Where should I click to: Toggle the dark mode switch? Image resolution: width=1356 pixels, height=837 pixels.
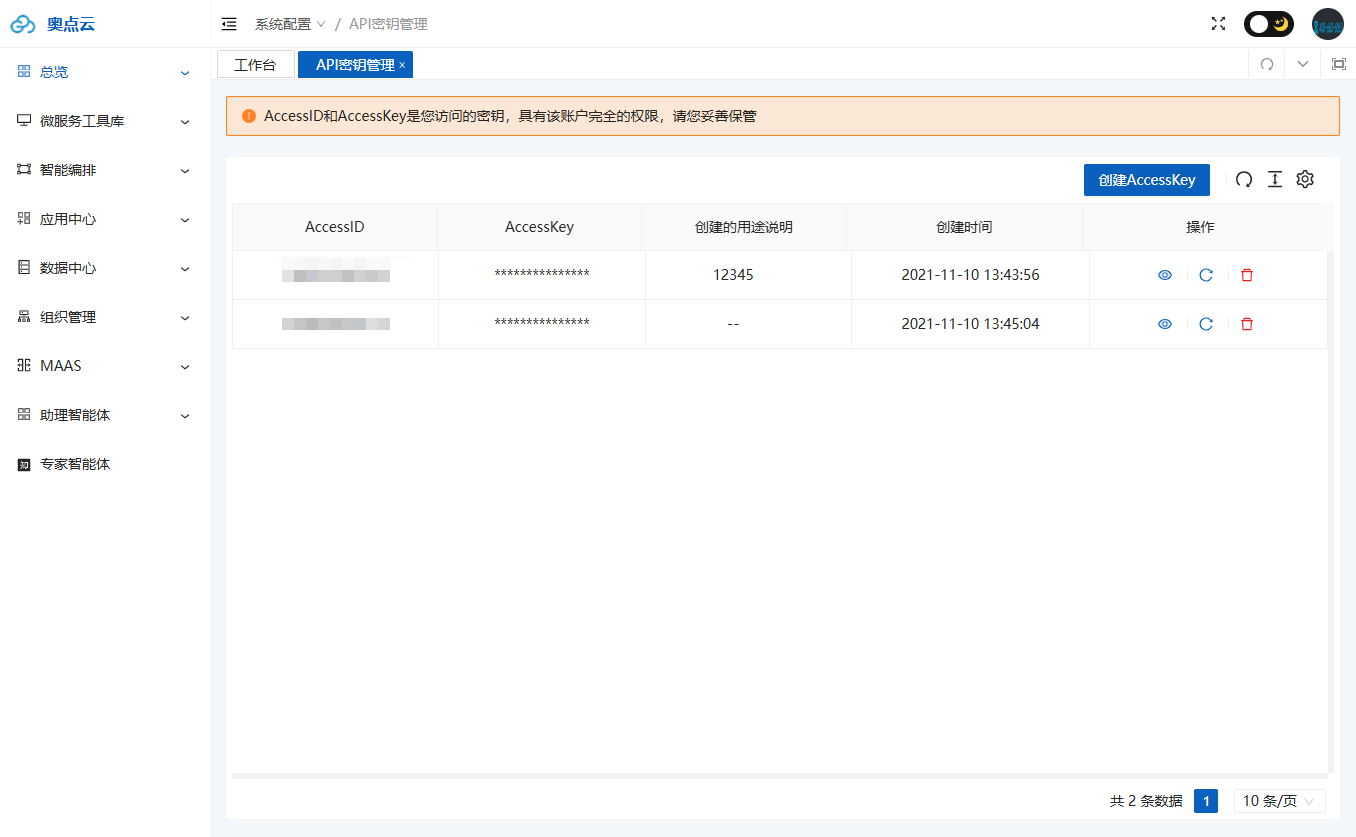point(1268,24)
